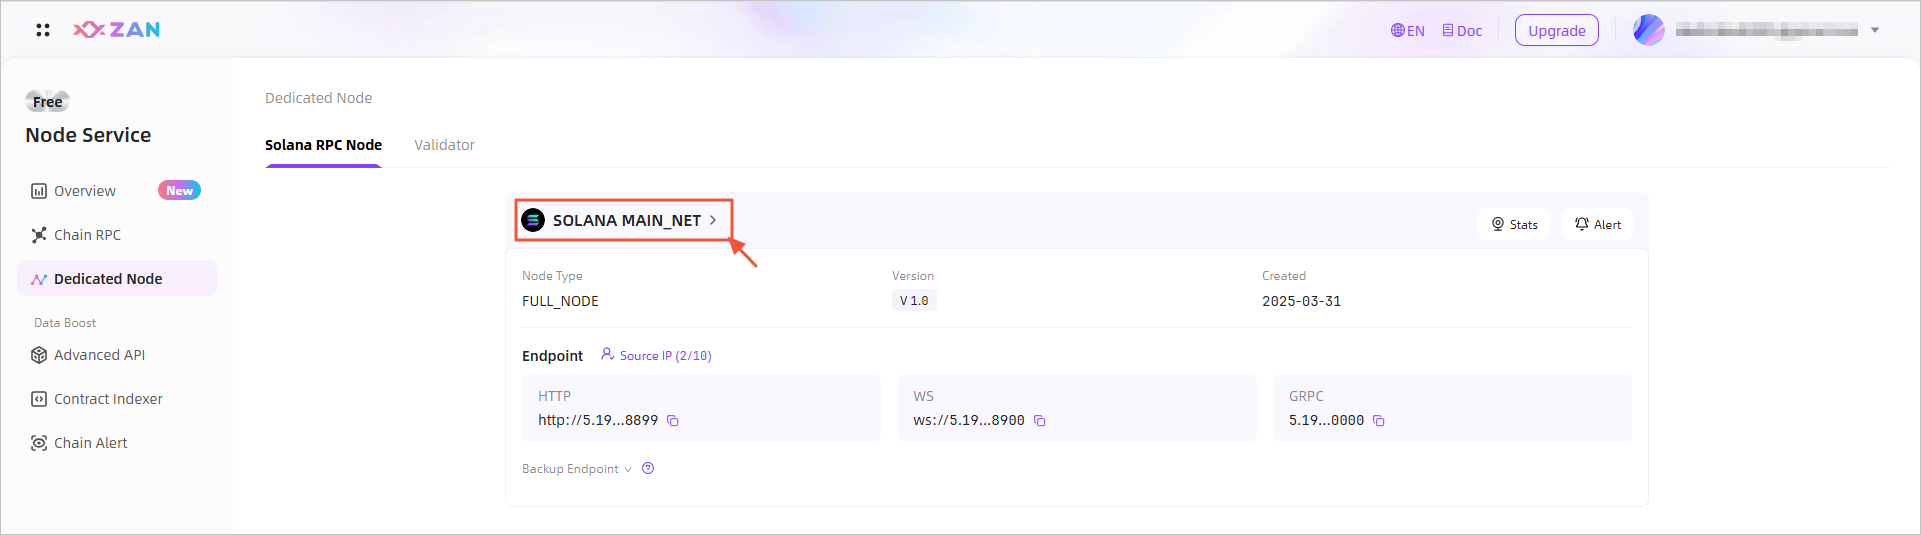This screenshot has height=535, width=1921.
Task: Open Chain RPC in the sidebar
Action: click(x=76, y=235)
